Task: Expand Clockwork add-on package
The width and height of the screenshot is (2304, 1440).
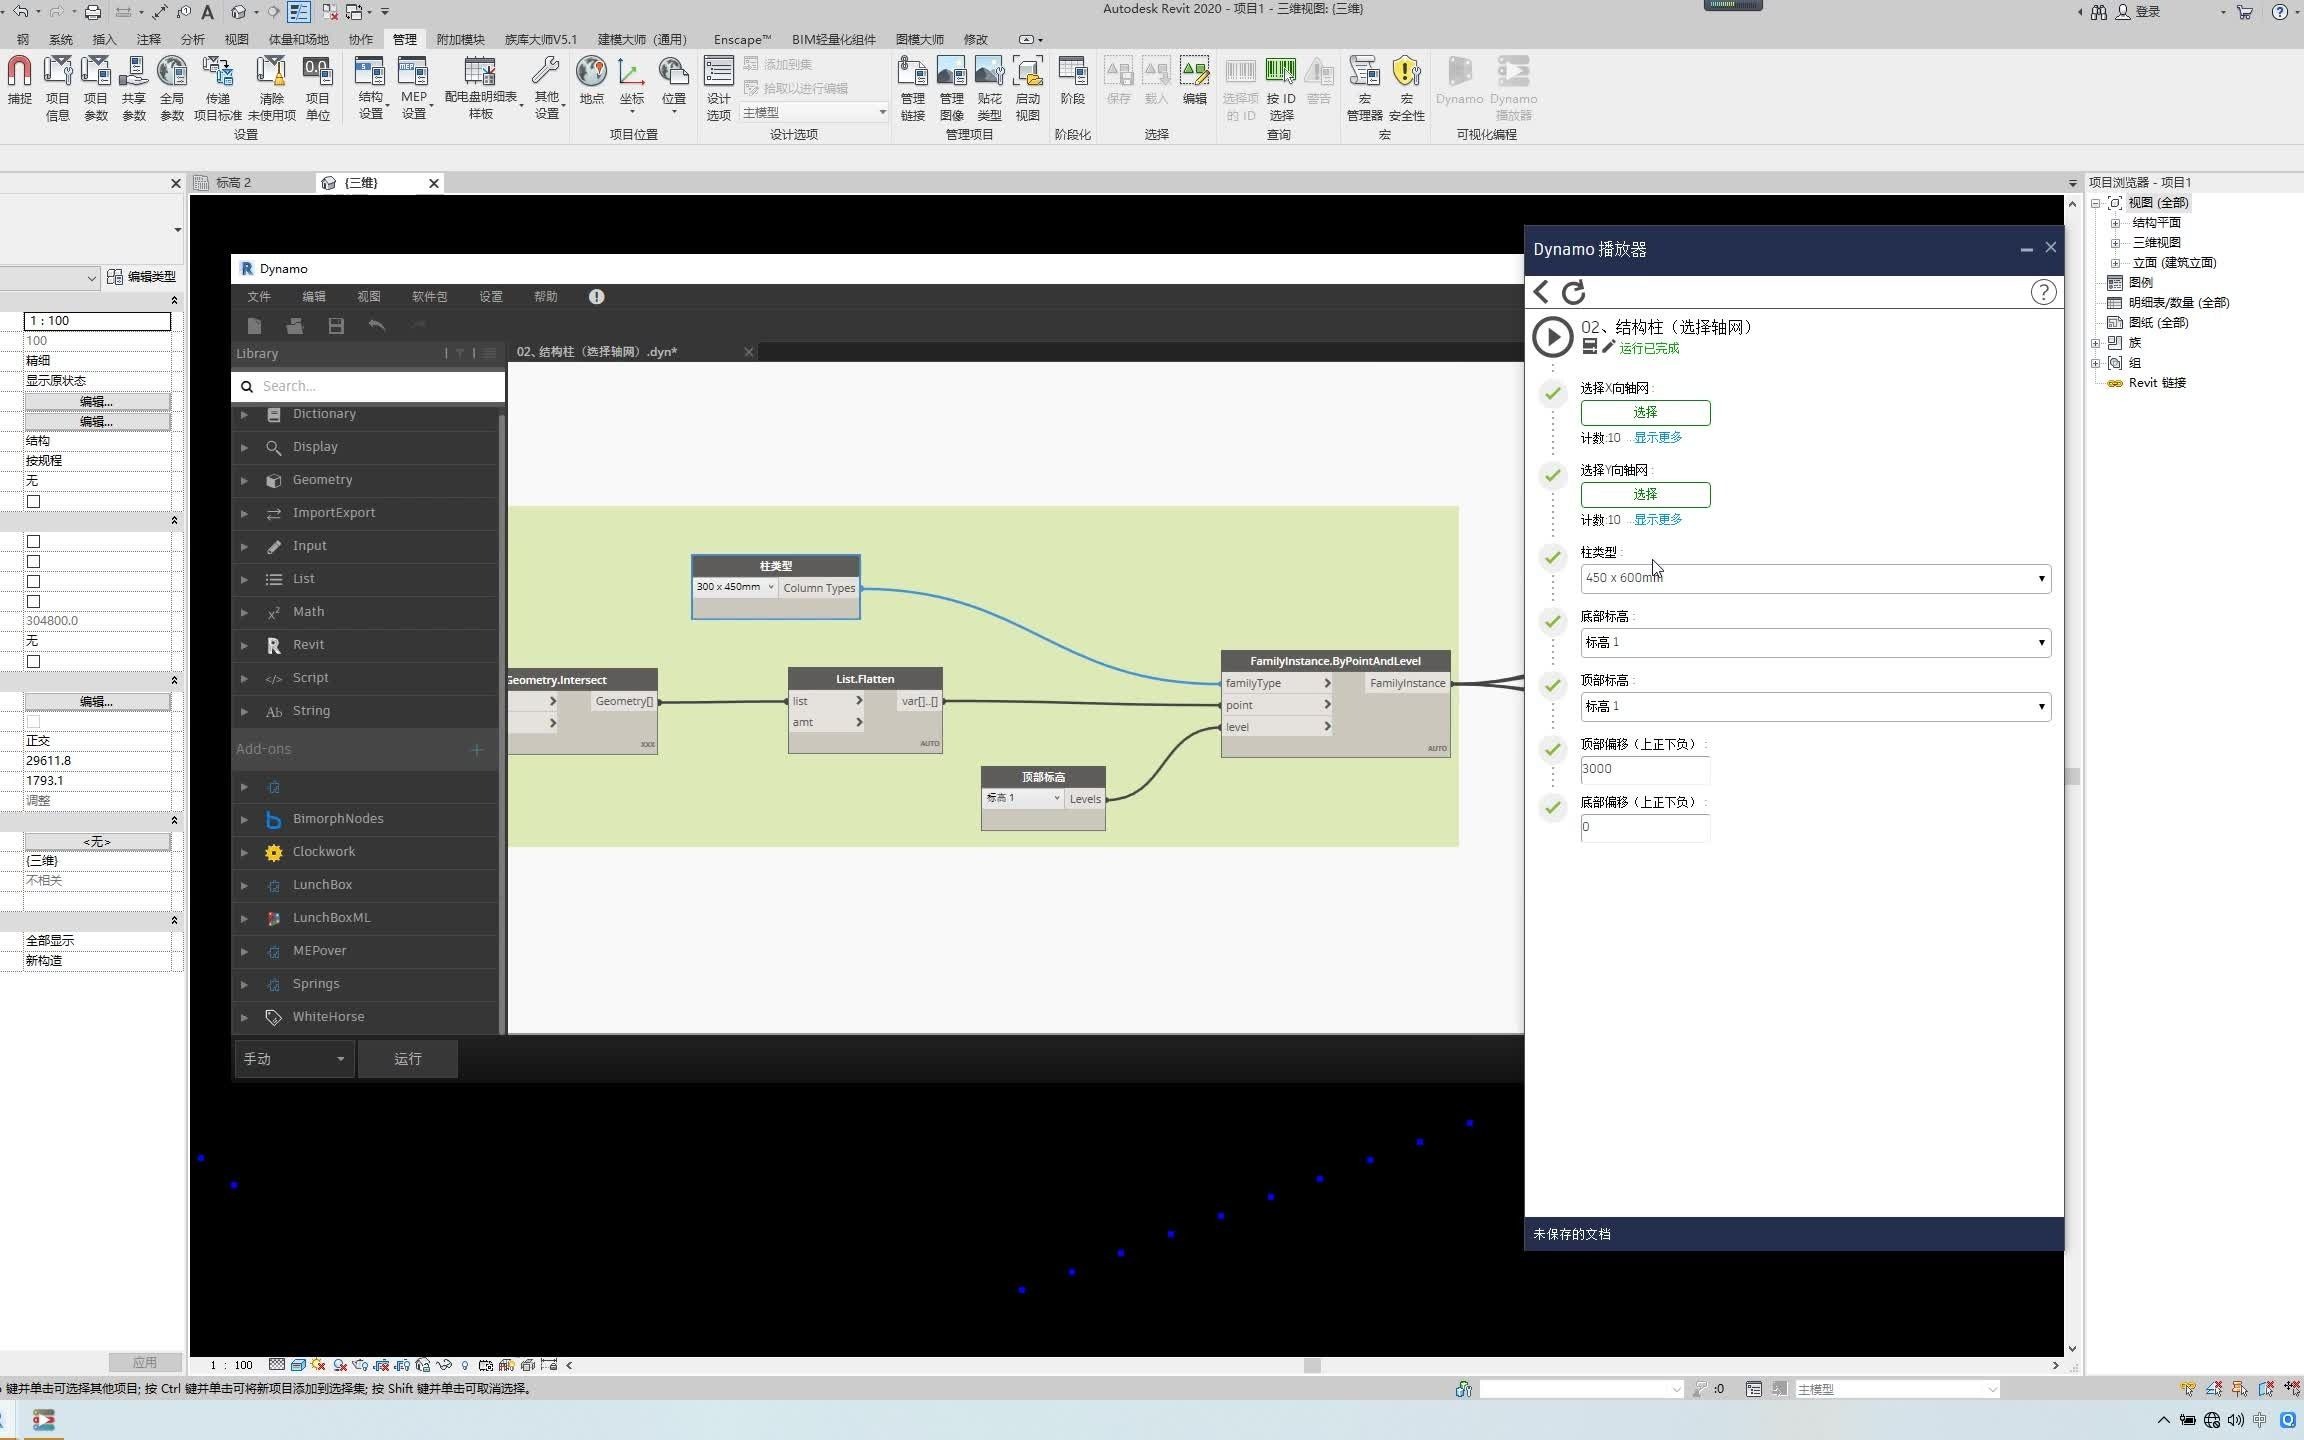Action: coord(244,852)
